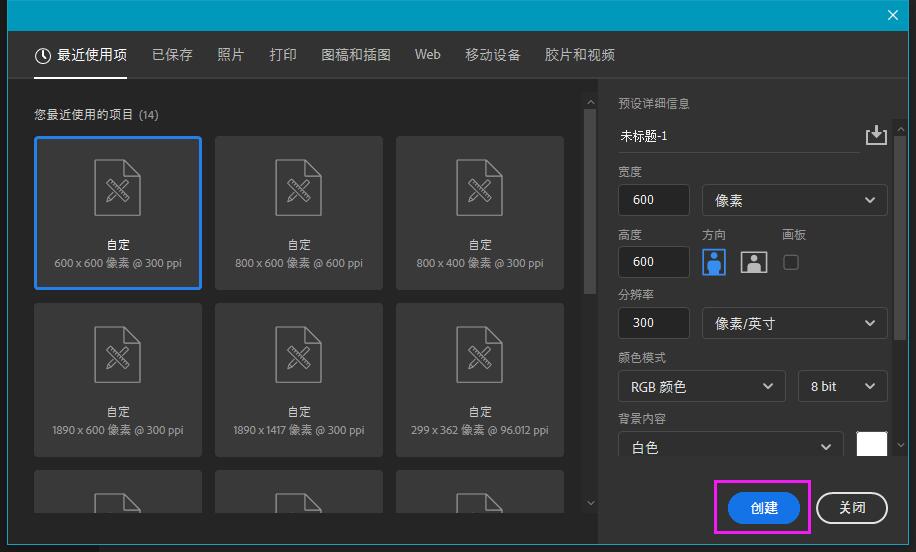This screenshot has width=916, height=552.
Task: Switch to the 图稿和插图 tab
Action: [356, 55]
